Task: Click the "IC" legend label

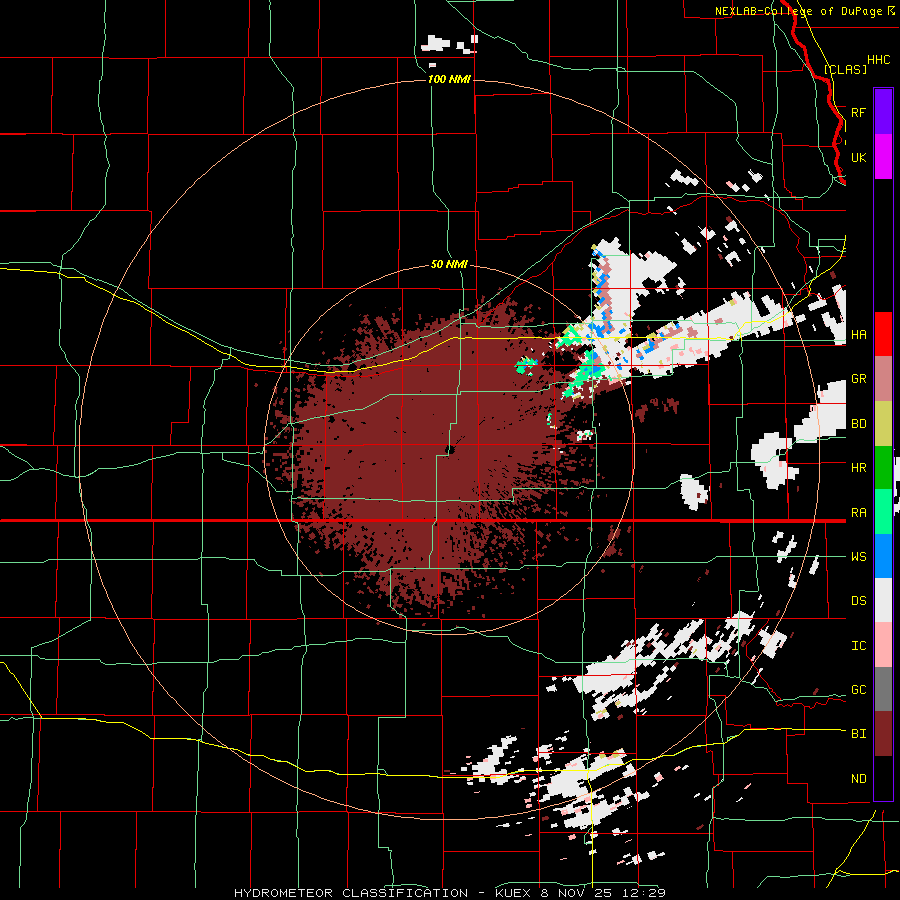Action: [858, 646]
